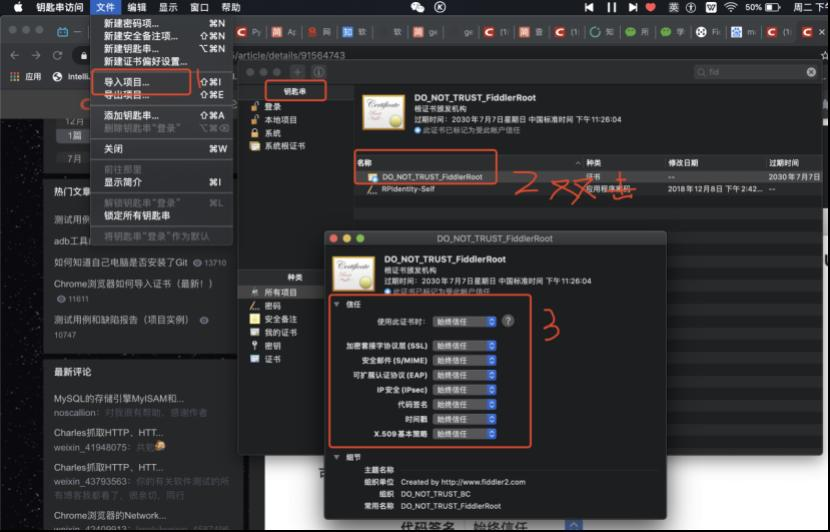Image resolution: width=830 pixels, height=532 pixels.
Task: Open the 钥匙串访问 app menu
Action: point(59,7)
